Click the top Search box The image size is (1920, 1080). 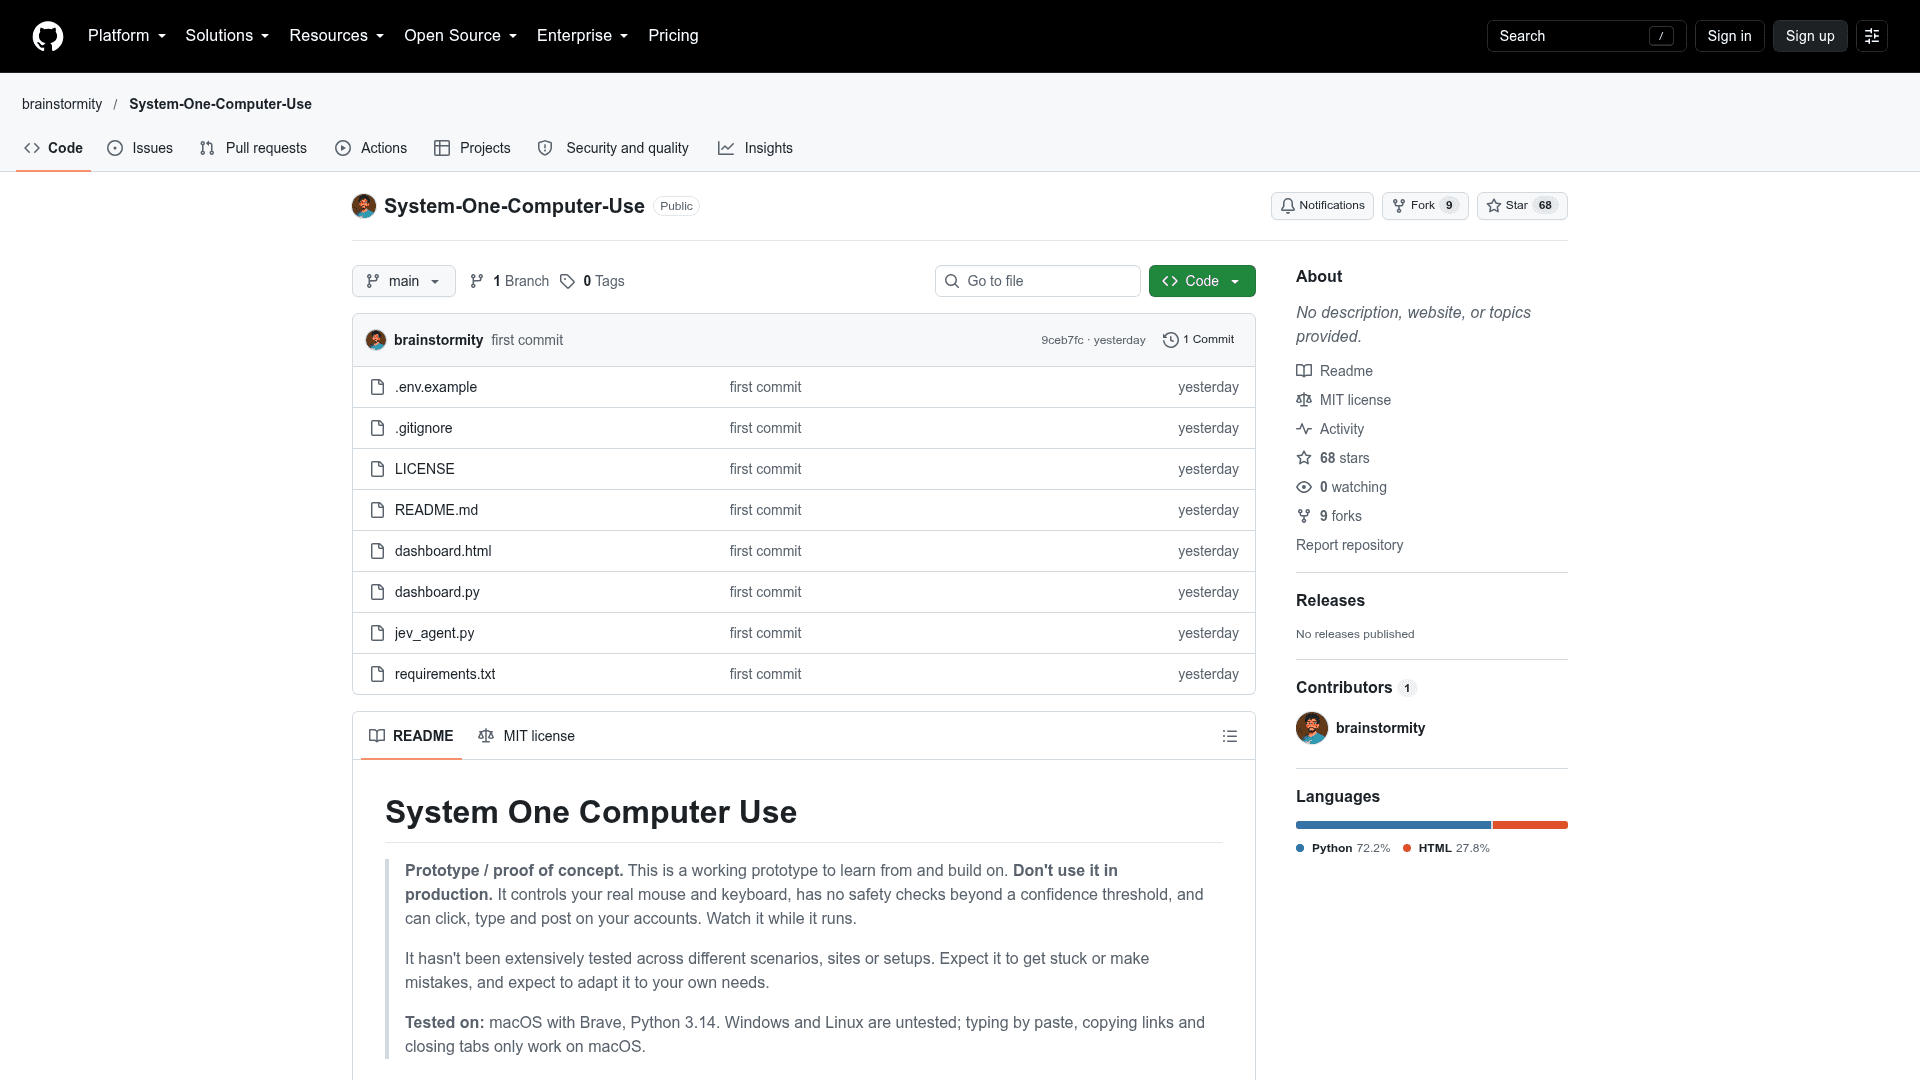pos(1586,36)
